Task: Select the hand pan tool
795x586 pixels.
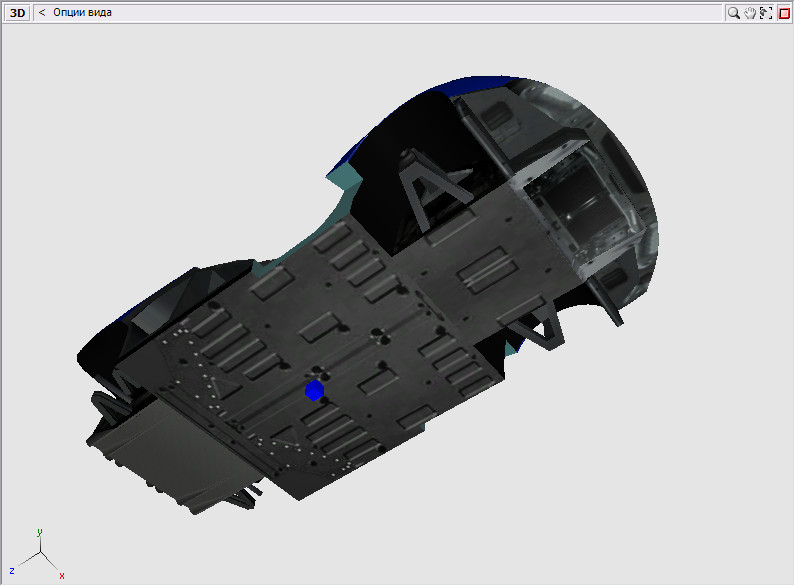Action: click(x=750, y=13)
